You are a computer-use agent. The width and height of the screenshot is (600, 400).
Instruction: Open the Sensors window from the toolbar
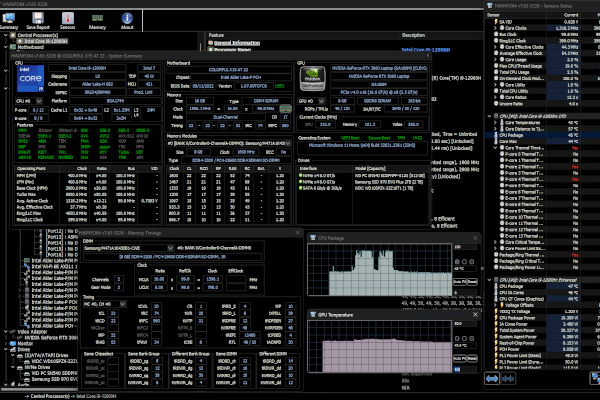pyautogui.click(x=68, y=21)
